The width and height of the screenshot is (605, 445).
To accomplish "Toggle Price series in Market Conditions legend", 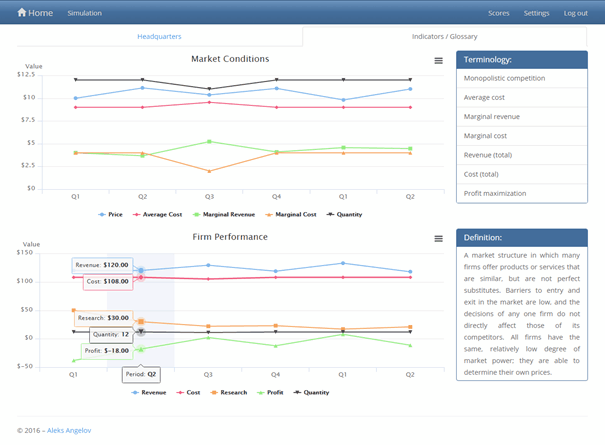I will (x=114, y=214).
